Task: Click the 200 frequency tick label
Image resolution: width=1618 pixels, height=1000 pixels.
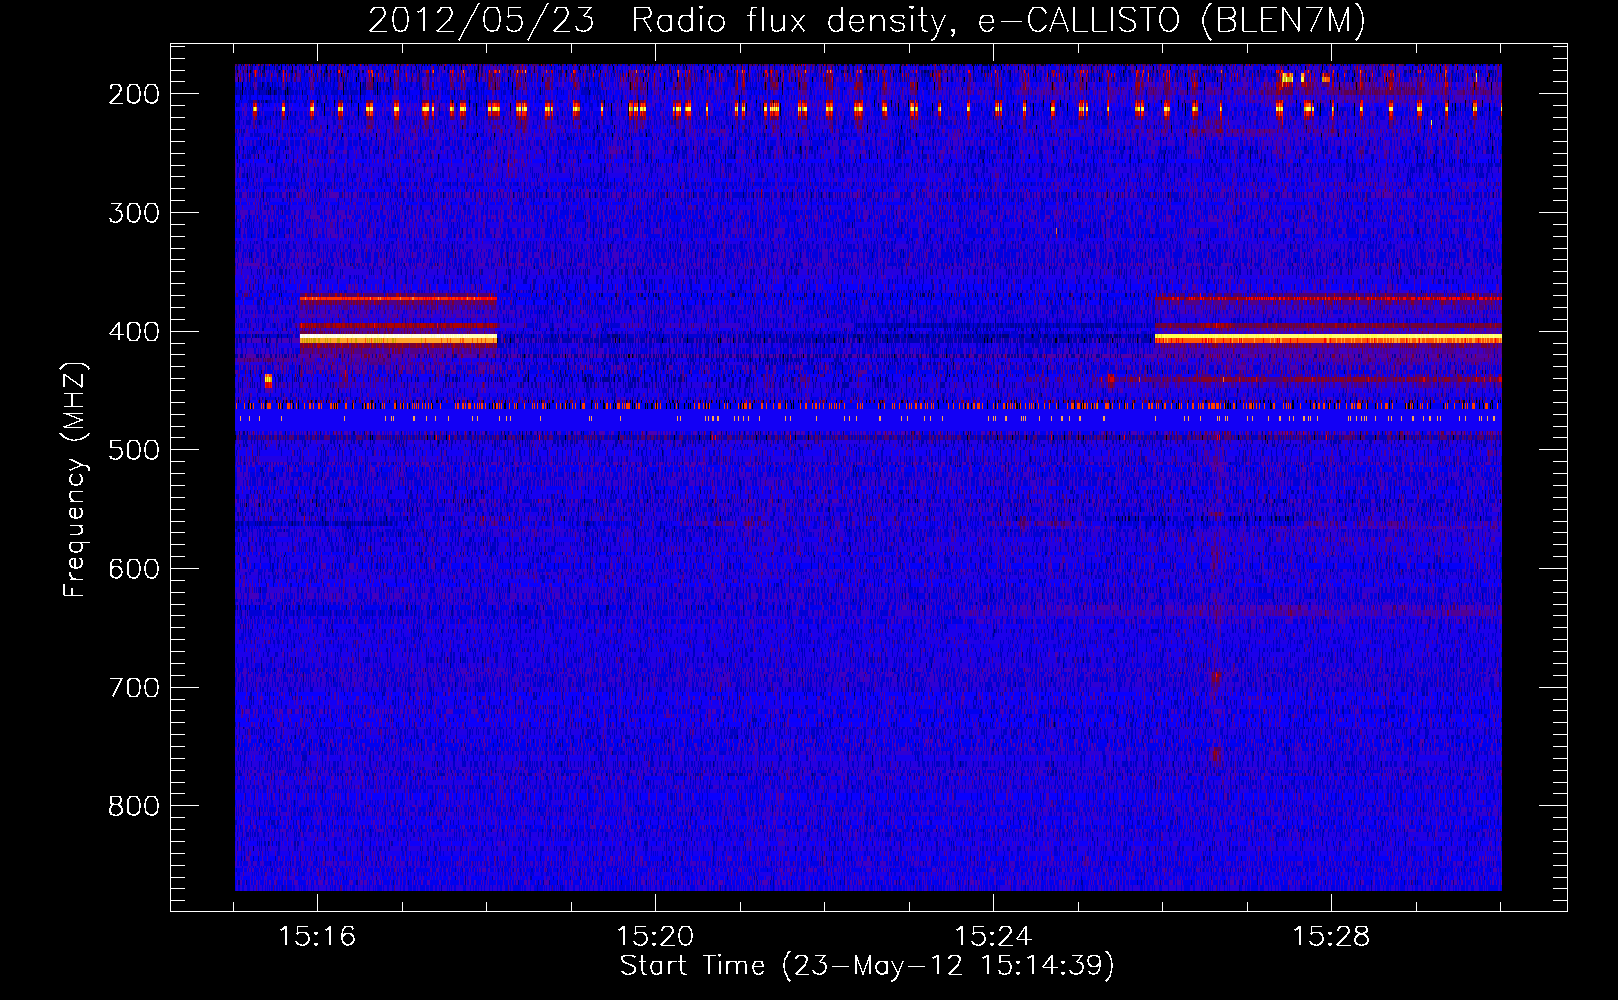Action: click(x=134, y=94)
